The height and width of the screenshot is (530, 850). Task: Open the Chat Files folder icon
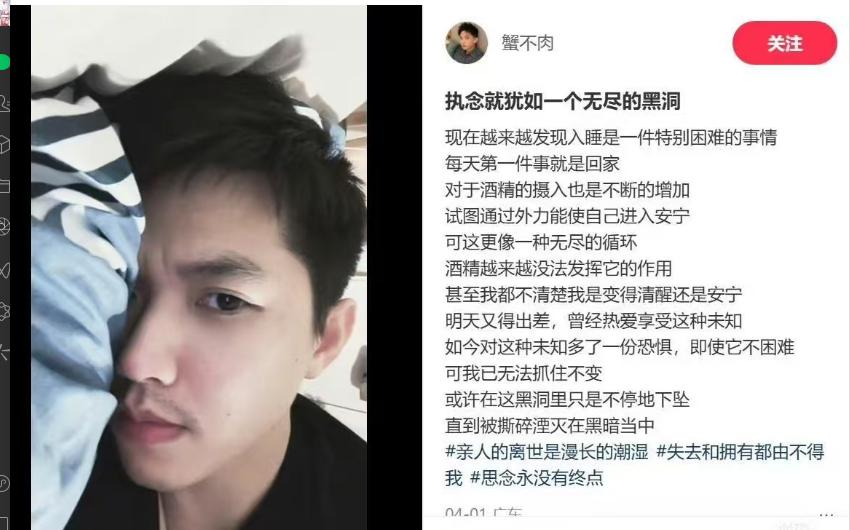(4, 186)
